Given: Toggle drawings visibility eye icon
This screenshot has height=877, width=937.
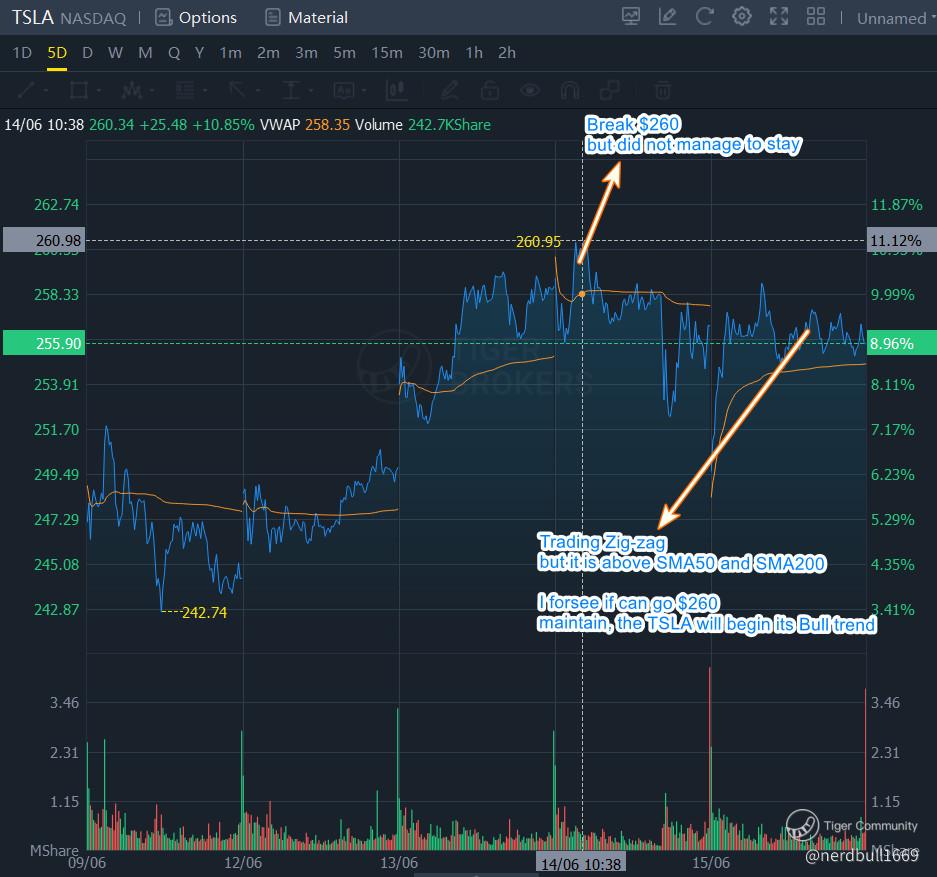Looking at the screenshot, I should [x=530, y=90].
